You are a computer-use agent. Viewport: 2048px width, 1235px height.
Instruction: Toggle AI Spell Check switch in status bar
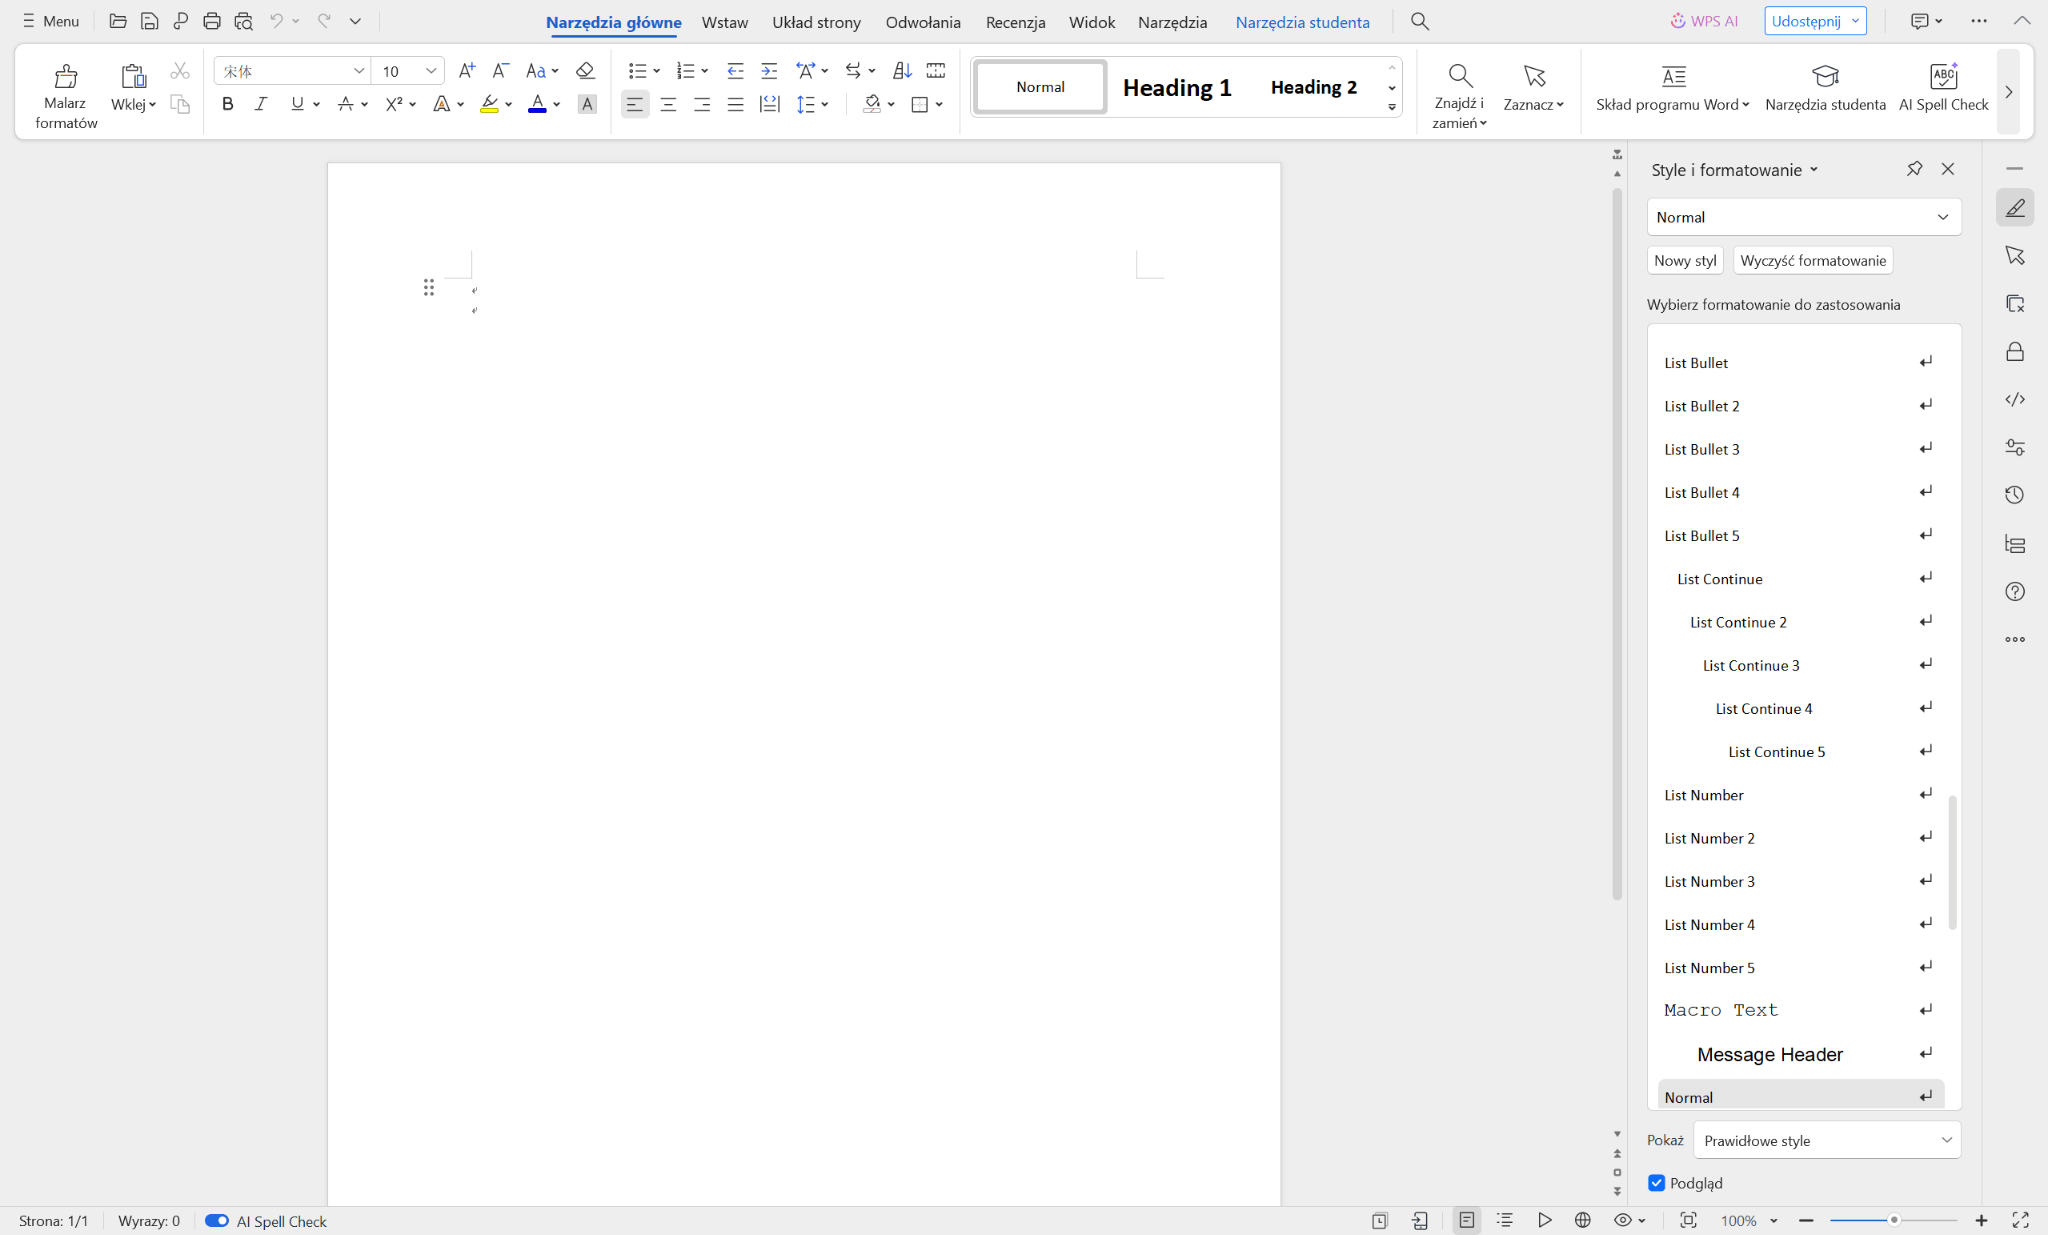point(217,1221)
